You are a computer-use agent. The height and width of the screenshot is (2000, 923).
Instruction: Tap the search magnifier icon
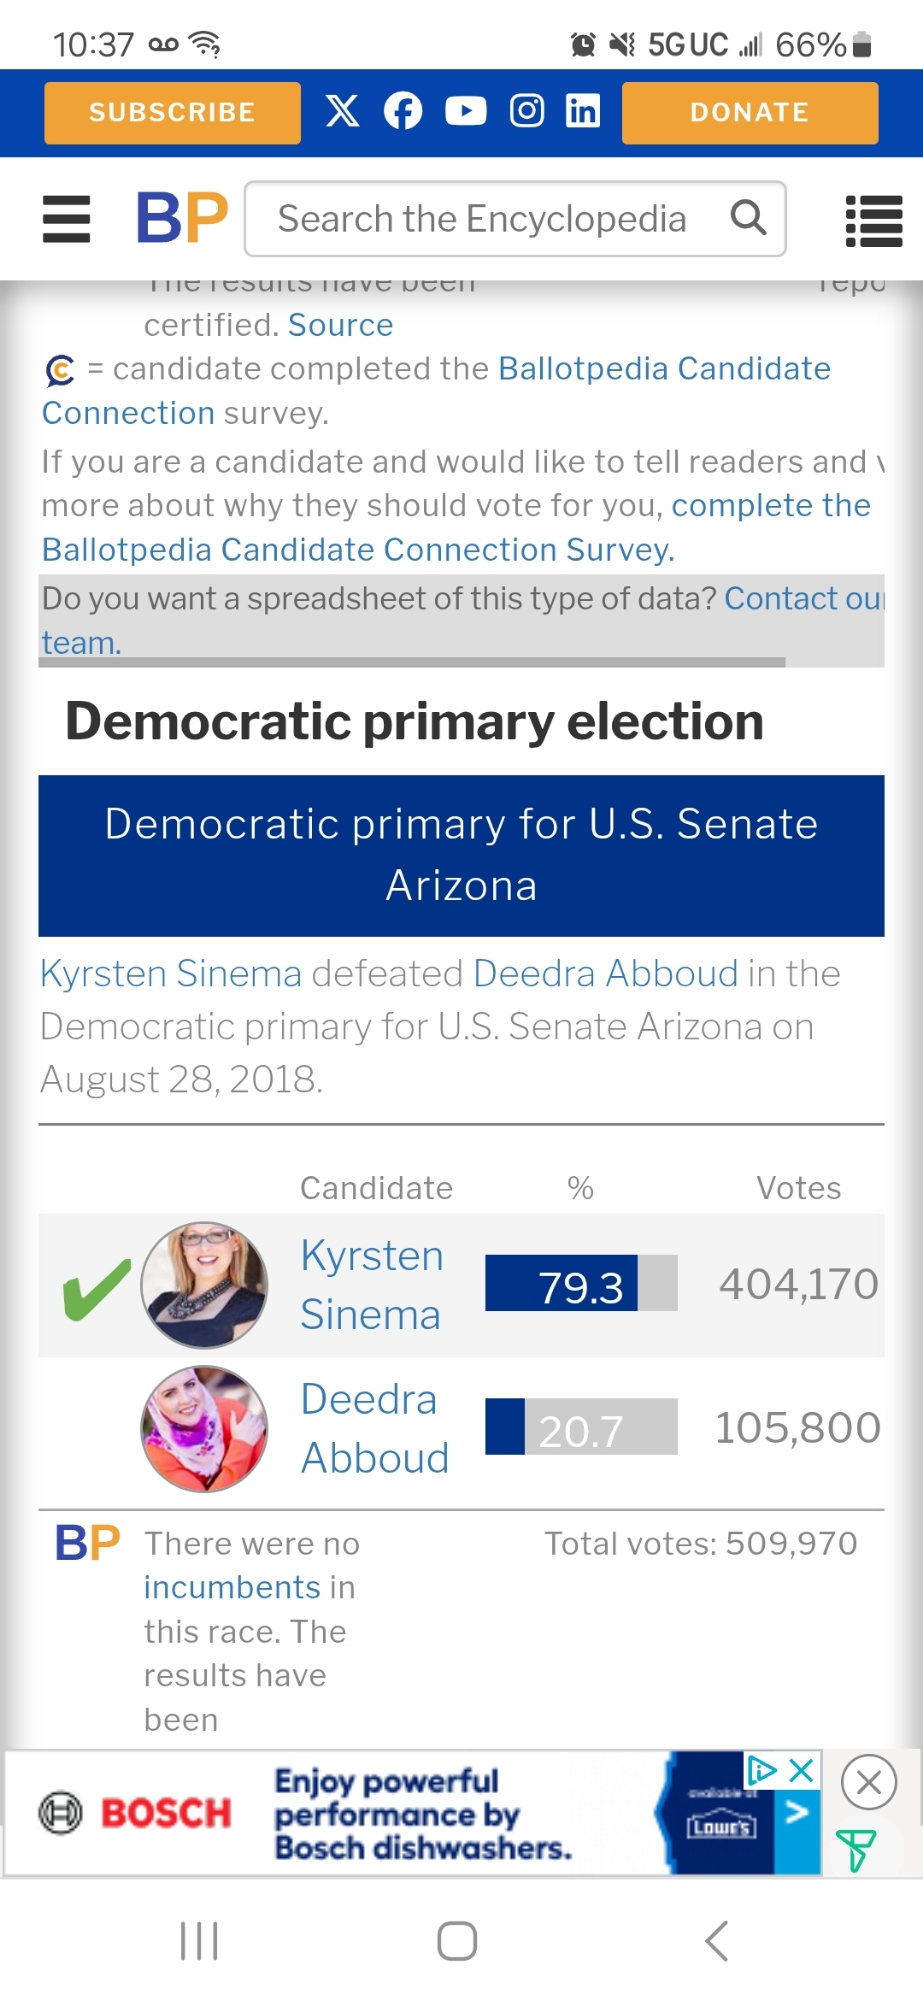[748, 217]
